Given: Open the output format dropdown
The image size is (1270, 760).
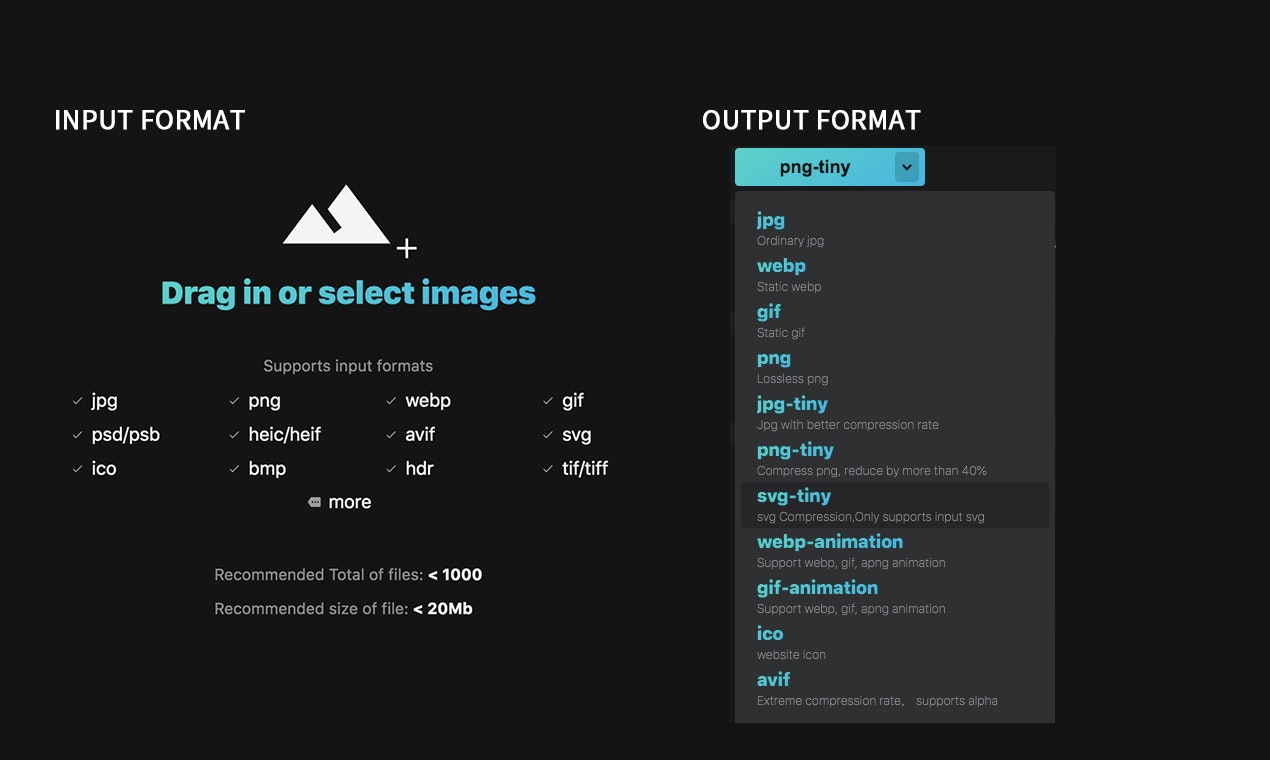Looking at the screenshot, I should (x=829, y=167).
